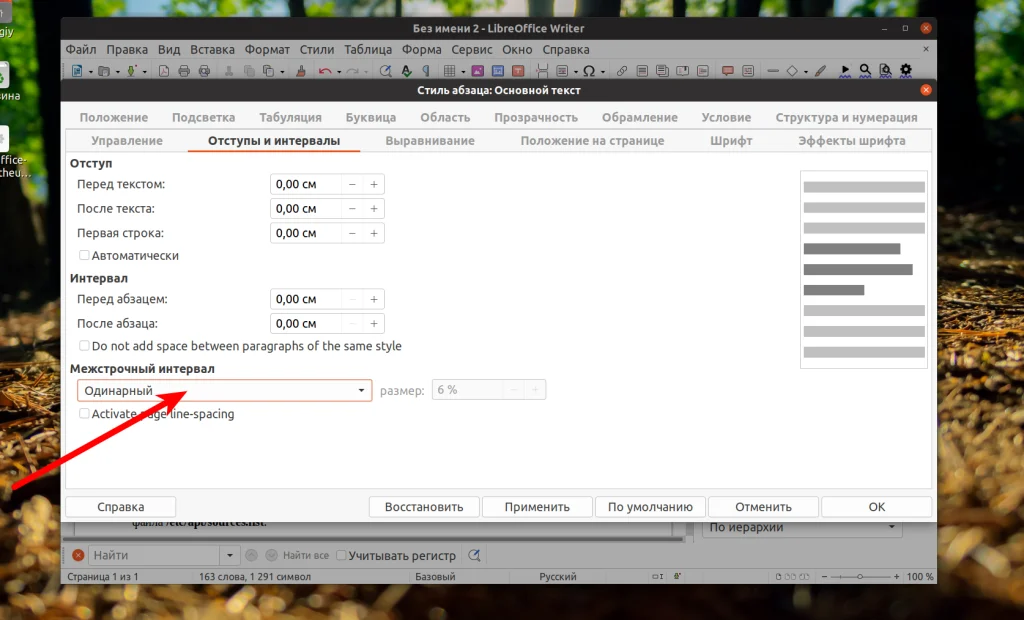
Task: Increase Перед текстом indent with plus button
Action: tap(374, 184)
